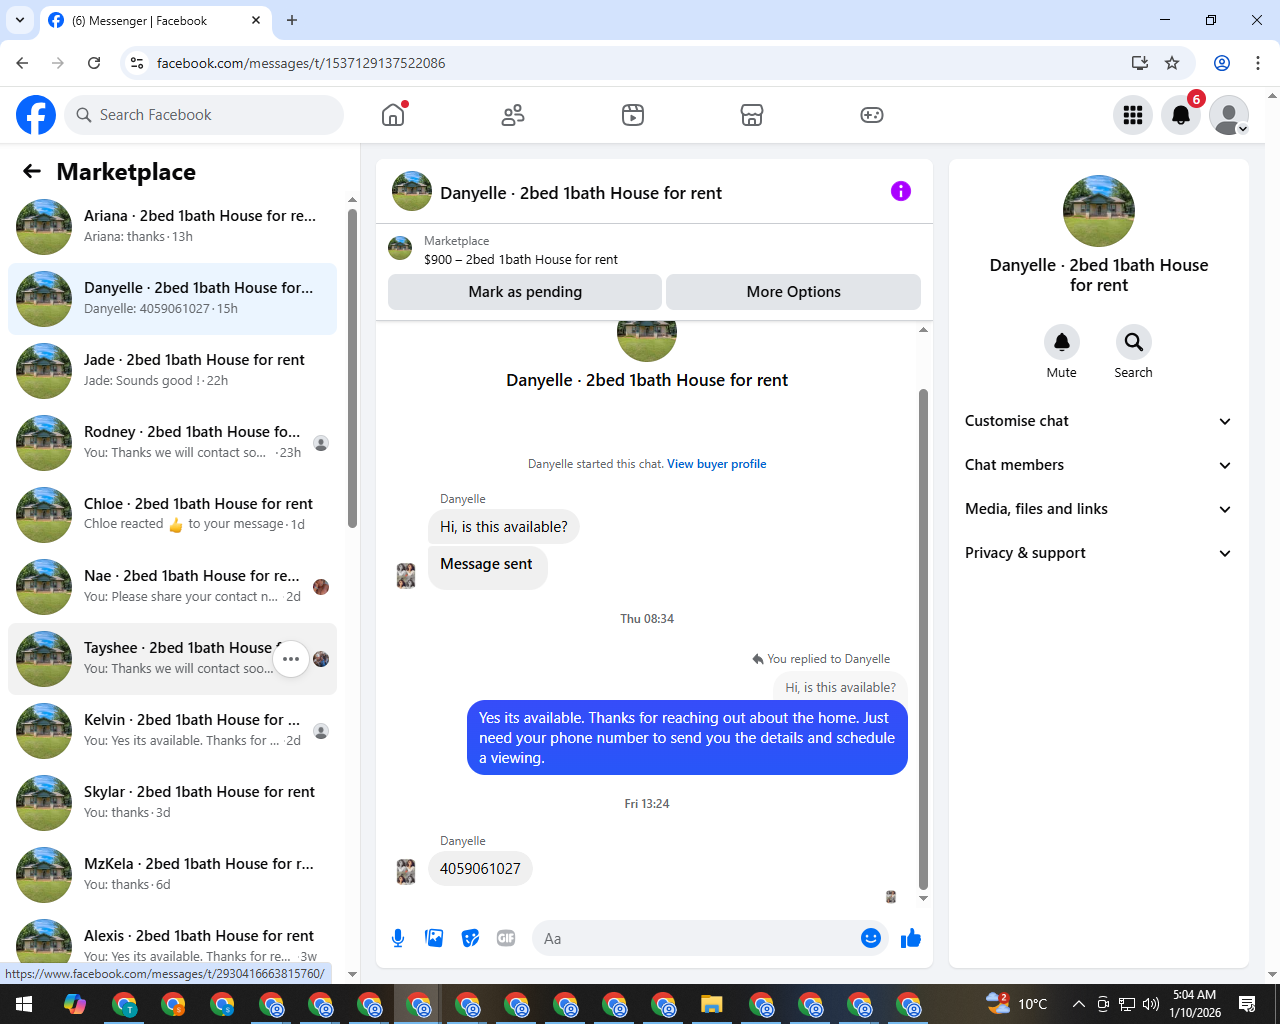Send a thumbs-up like

point(911,938)
